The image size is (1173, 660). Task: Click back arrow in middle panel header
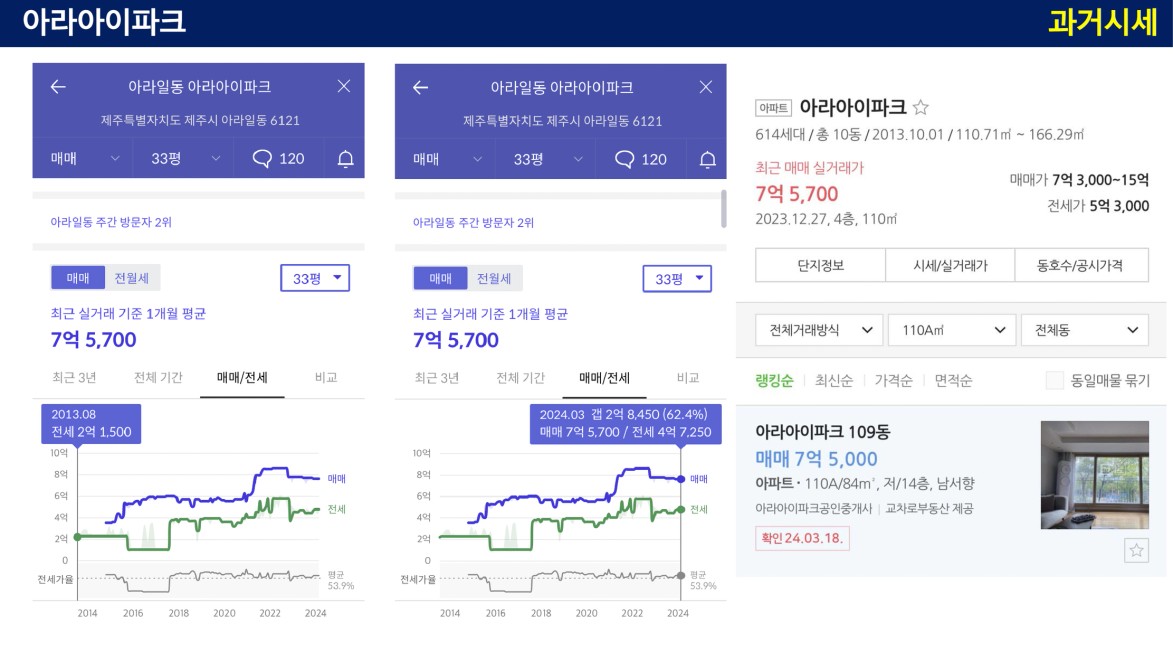pos(420,88)
